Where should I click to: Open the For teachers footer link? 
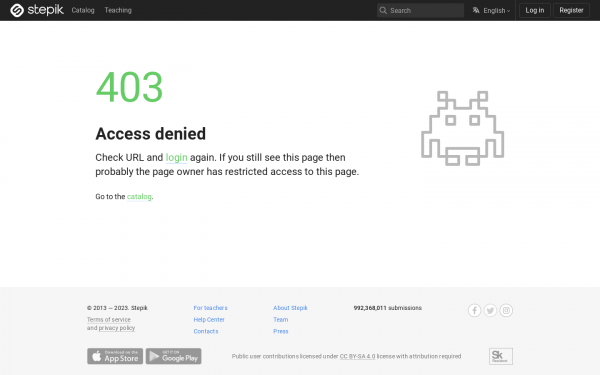coord(210,308)
